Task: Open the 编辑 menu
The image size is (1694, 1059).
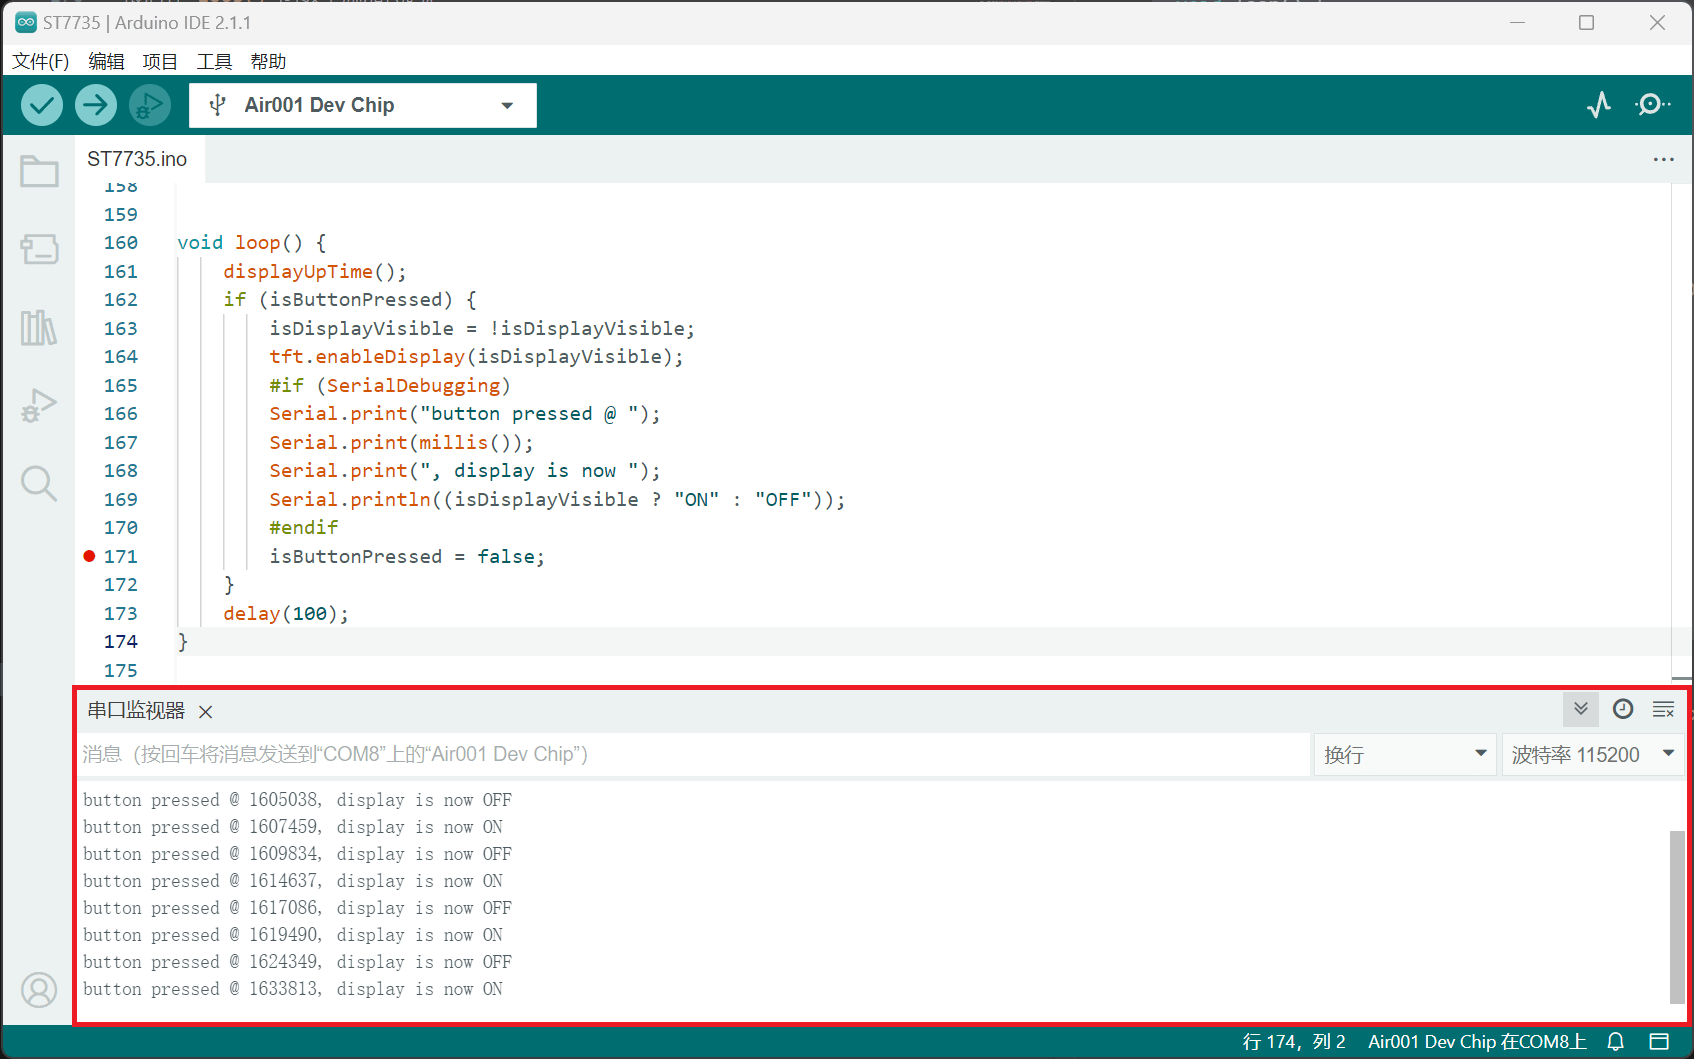Action: coord(106,61)
